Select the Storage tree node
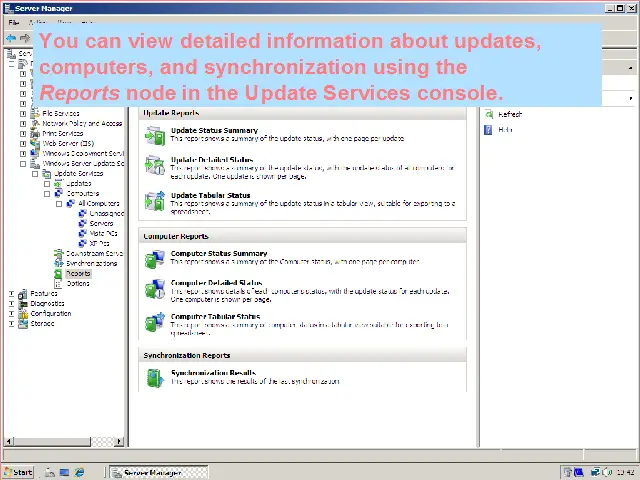This screenshot has height=480, width=640. (x=42, y=324)
